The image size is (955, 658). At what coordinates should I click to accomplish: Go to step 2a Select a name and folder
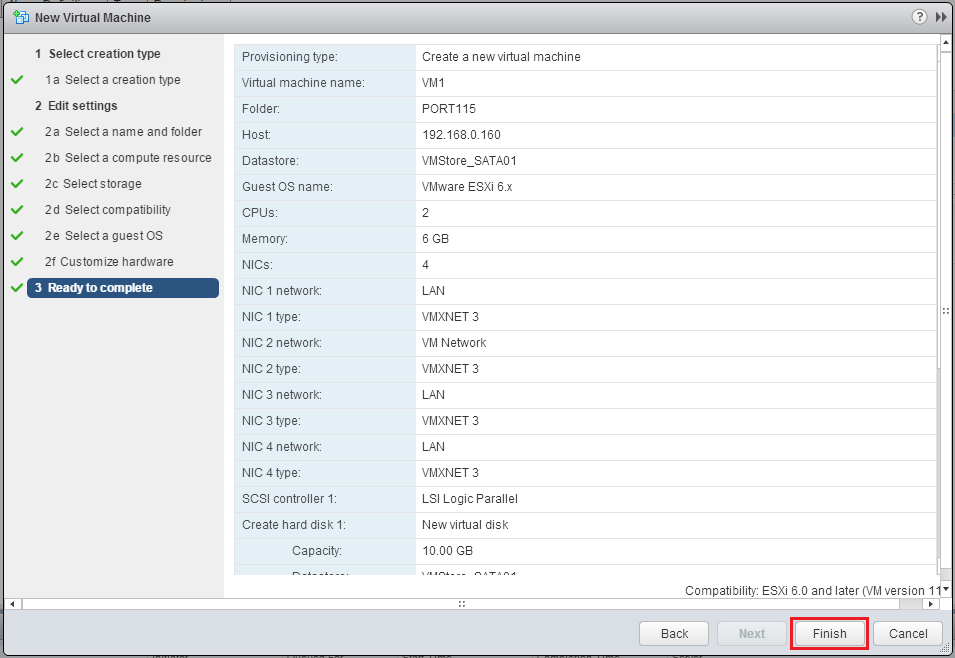click(x=123, y=132)
